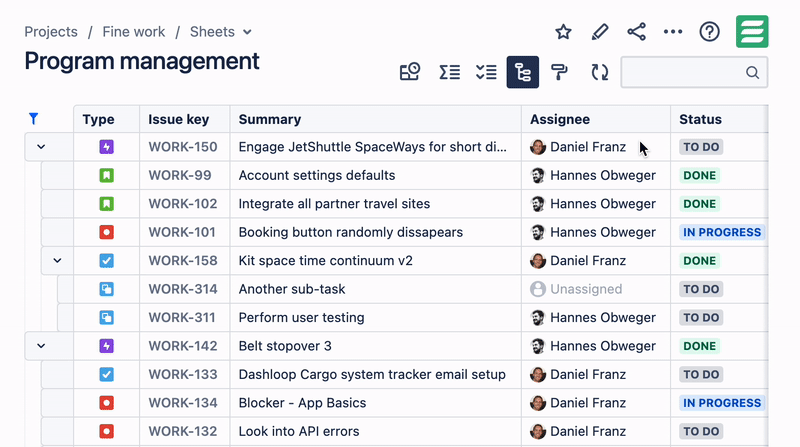
Task: Select summary "Kit space time continuum v2"
Action: [x=326, y=261]
